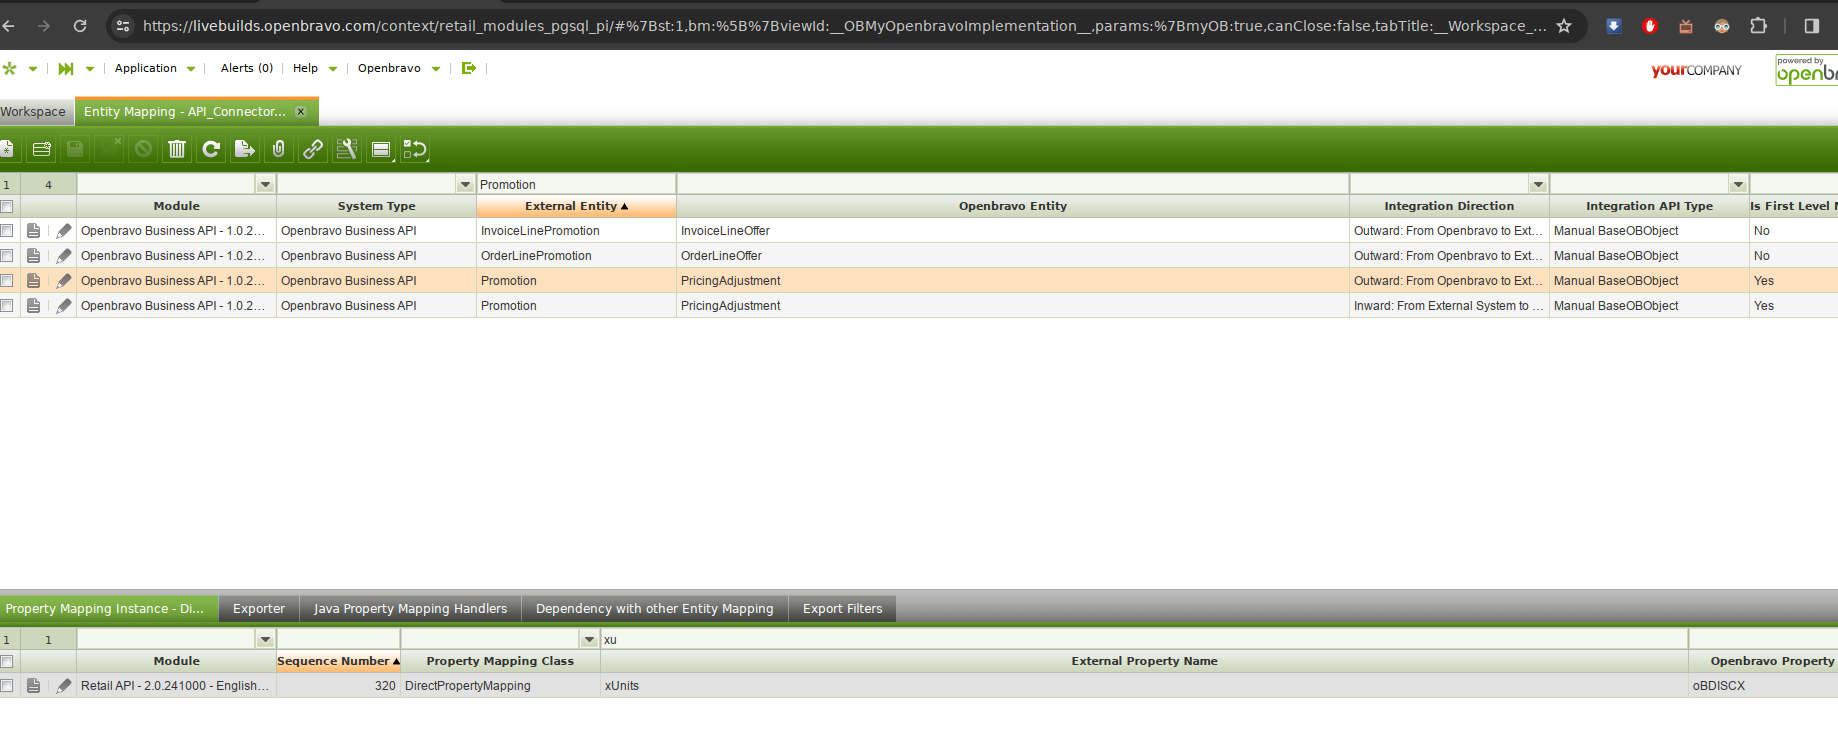Open Java Property Mapping Handlers tab
This screenshot has width=1838, height=735.
tap(410, 609)
